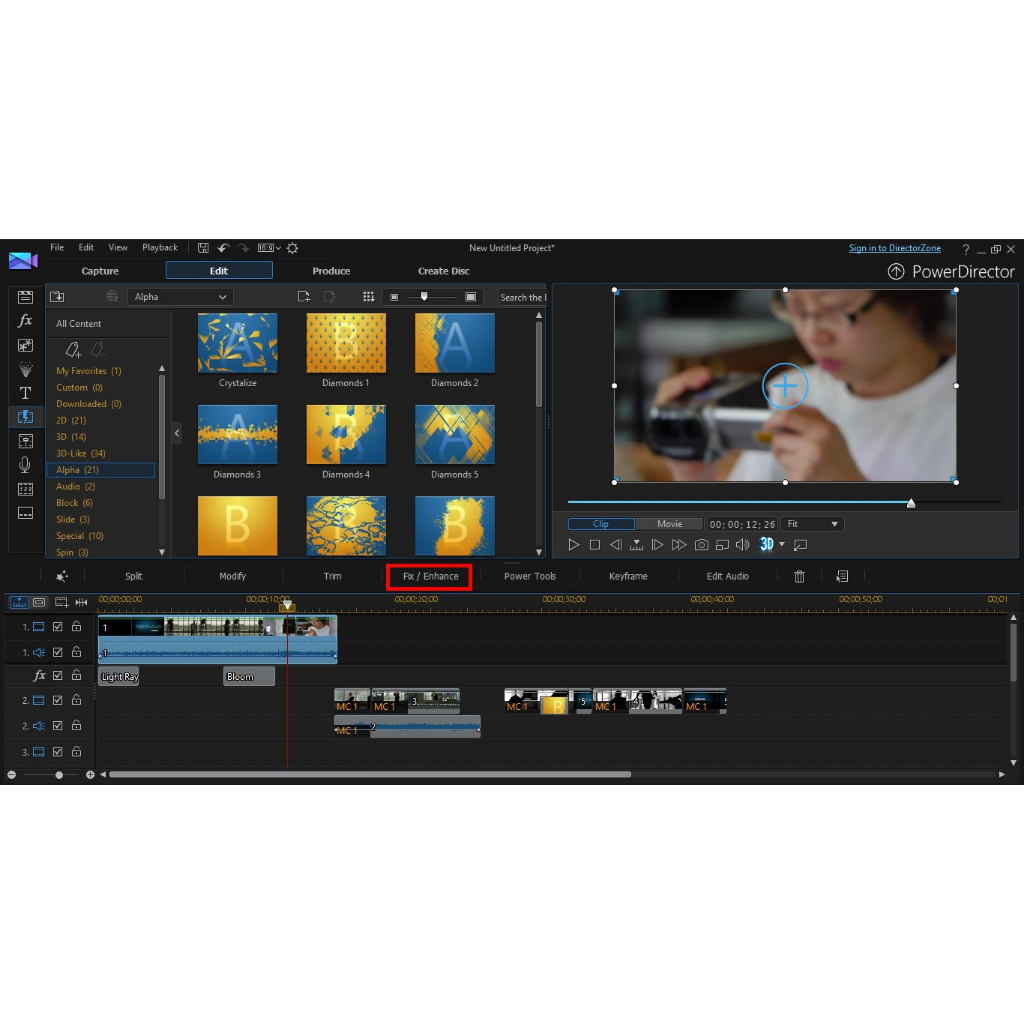Uncheck the fx effect track checkbox
The height and width of the screenshot is (1024, 1024).
tap(58, 676)
